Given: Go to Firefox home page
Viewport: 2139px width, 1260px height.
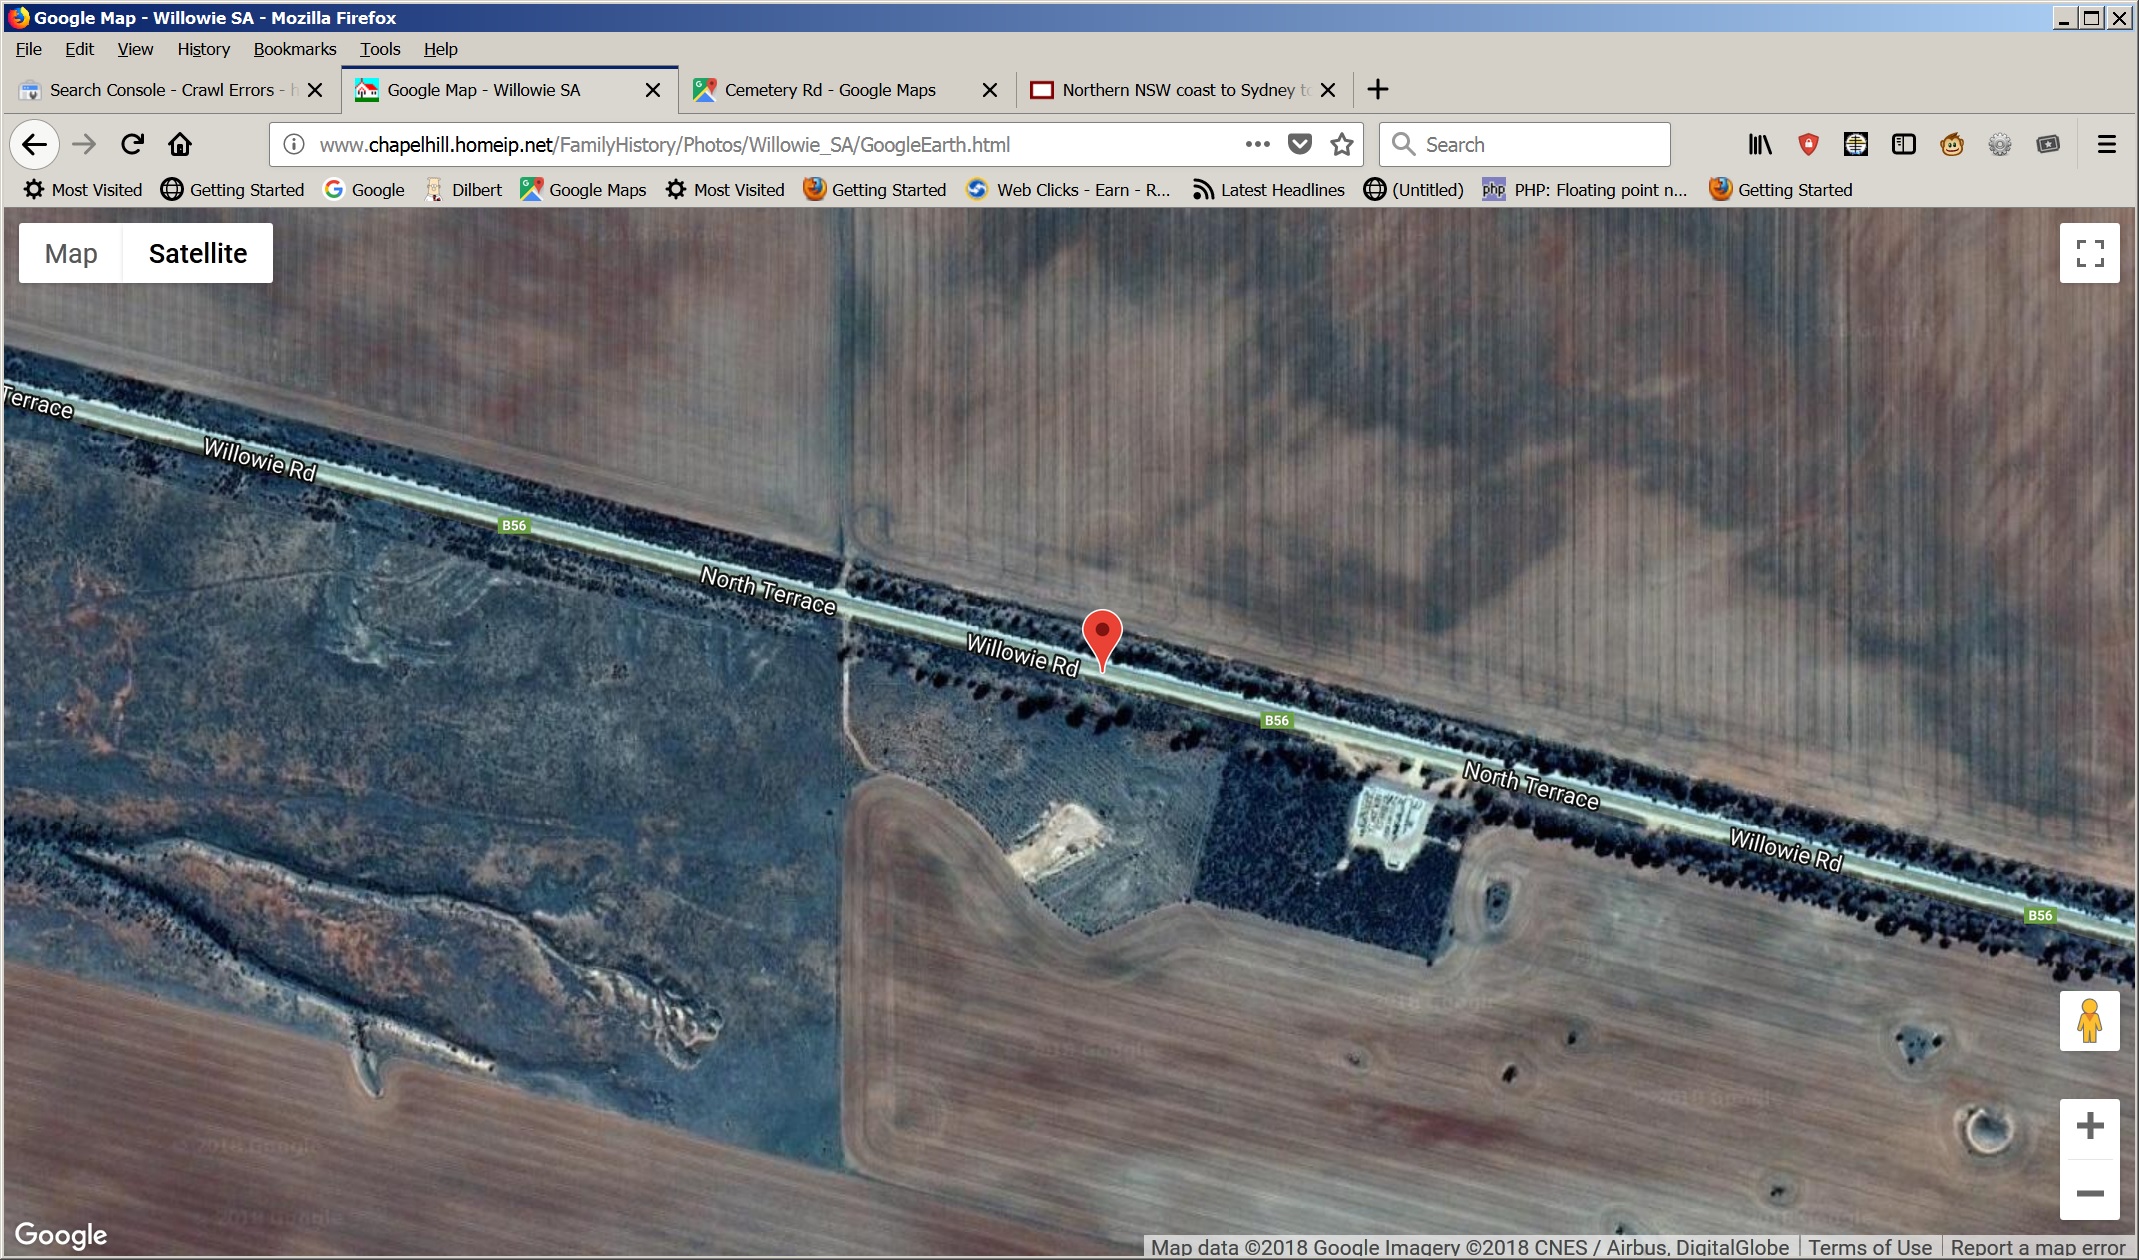Looking at the screenshot, I should tap(180, 144).
